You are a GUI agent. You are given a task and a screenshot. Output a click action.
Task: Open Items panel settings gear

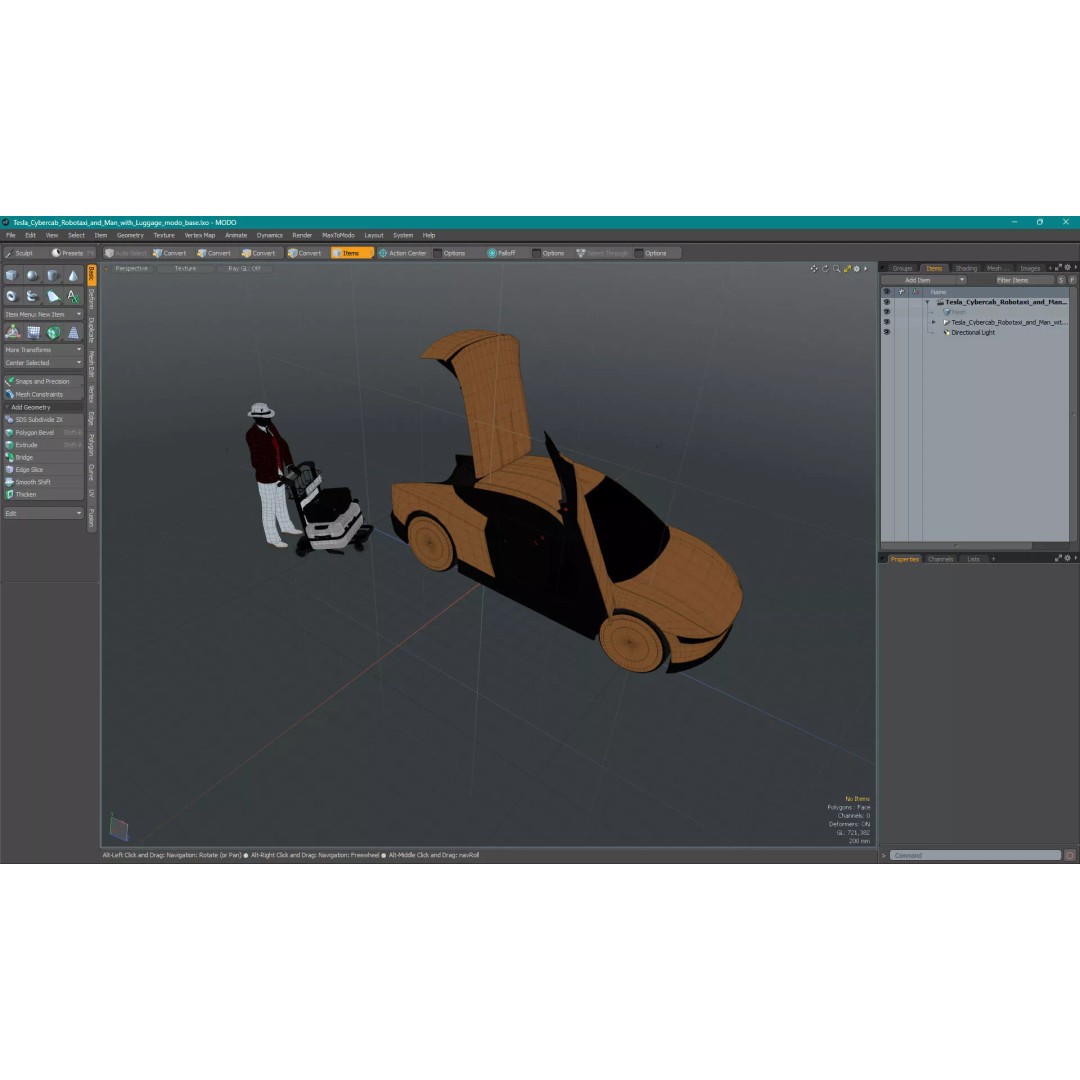tap(1068, 267)
